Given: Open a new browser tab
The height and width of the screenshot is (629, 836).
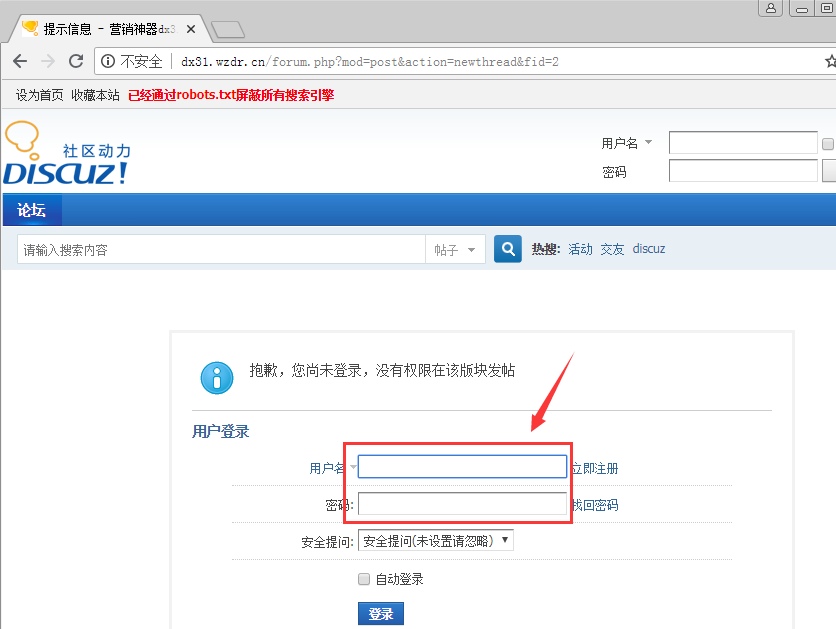Looking at the screenshot, I should click(228, 29).
